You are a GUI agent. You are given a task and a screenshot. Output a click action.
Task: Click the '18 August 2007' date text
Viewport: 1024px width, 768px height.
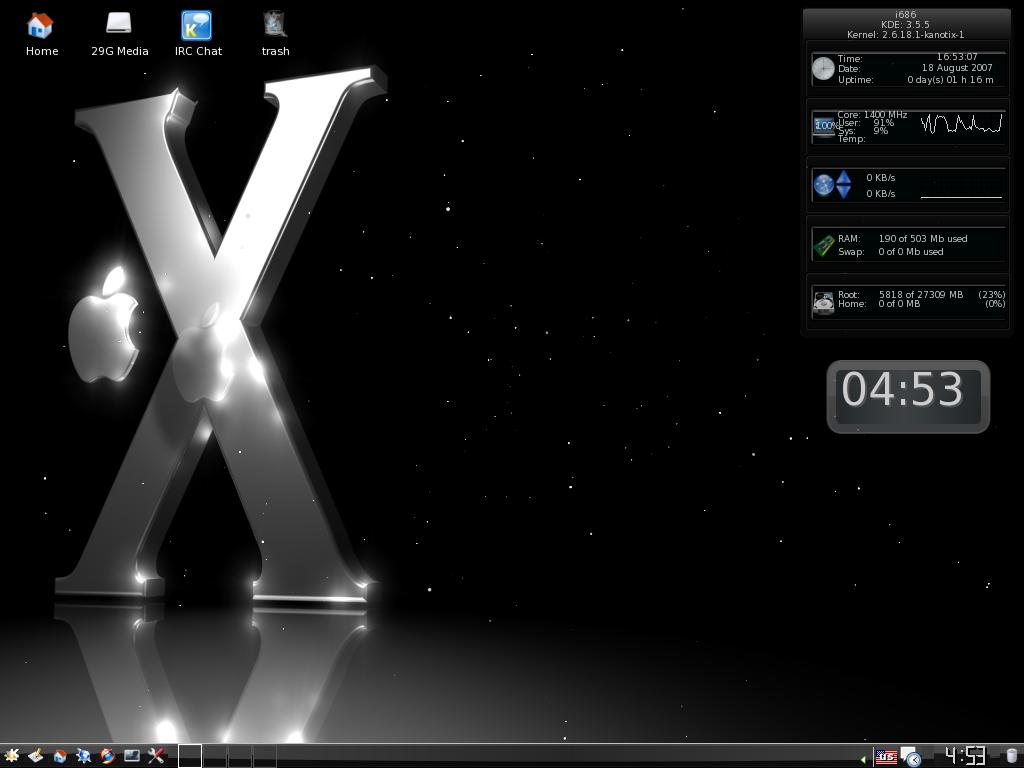point(957,68)
